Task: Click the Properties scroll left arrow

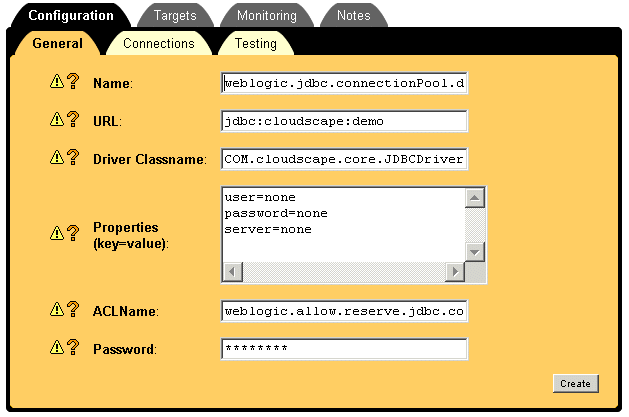Action: (x=233, y=272)
